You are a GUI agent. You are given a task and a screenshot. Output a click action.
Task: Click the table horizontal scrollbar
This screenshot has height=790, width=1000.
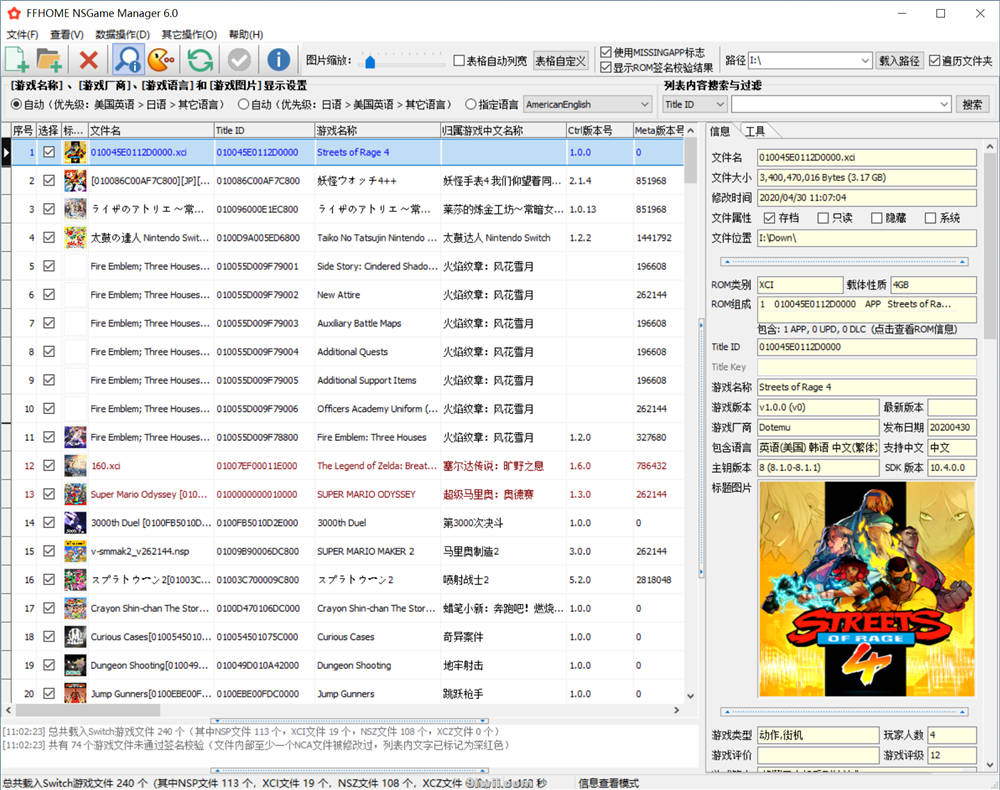point(88,710)
